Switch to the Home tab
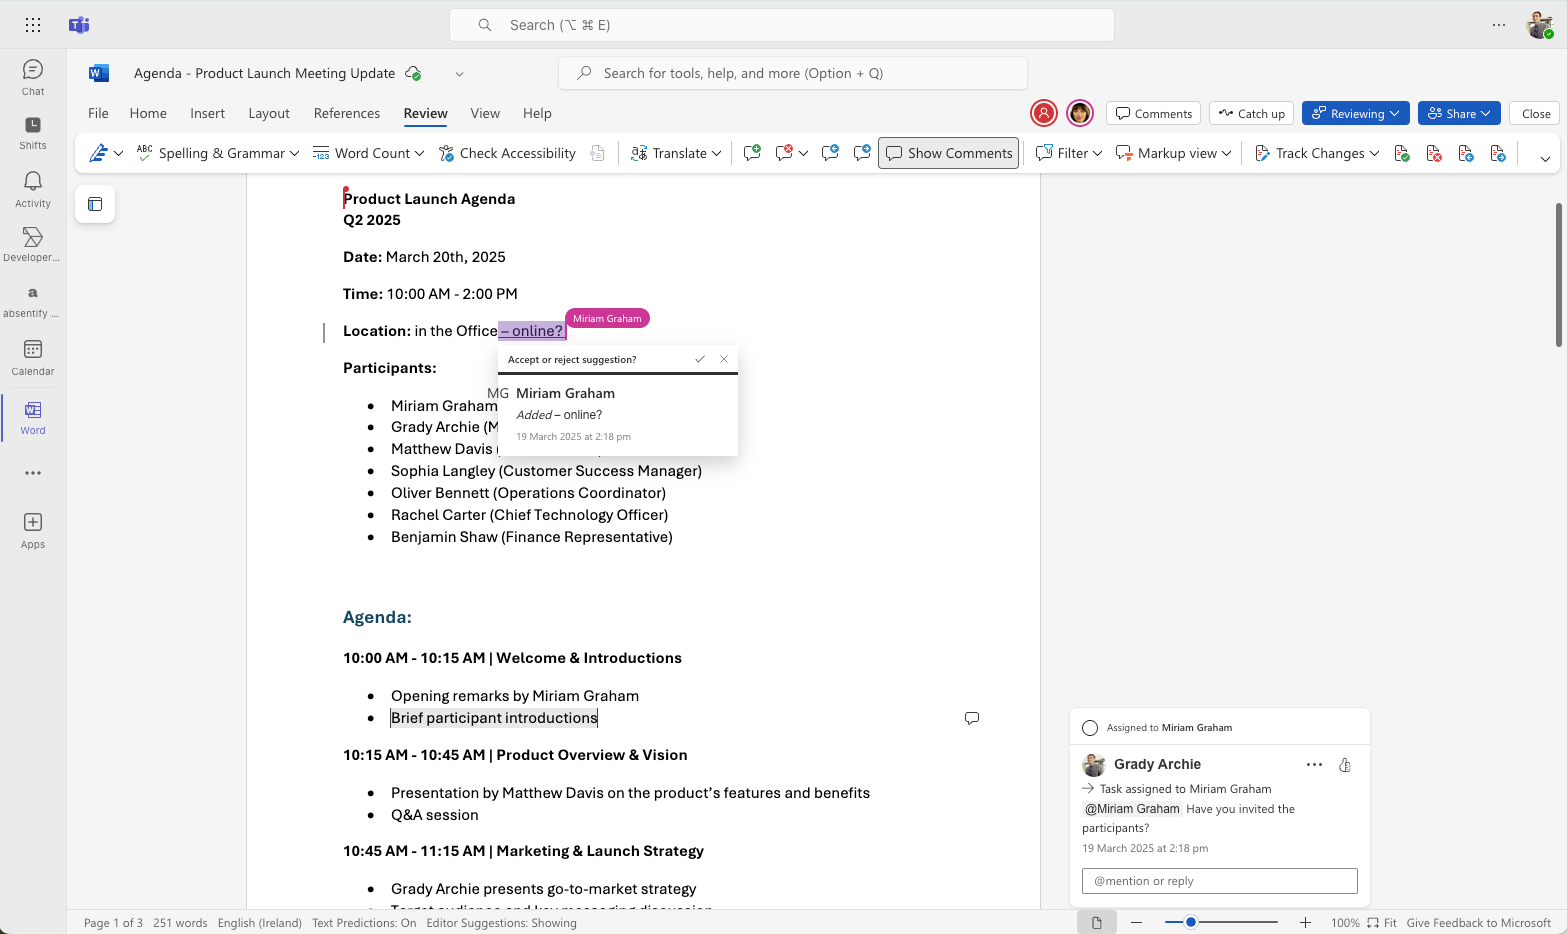 pos(148,113)
